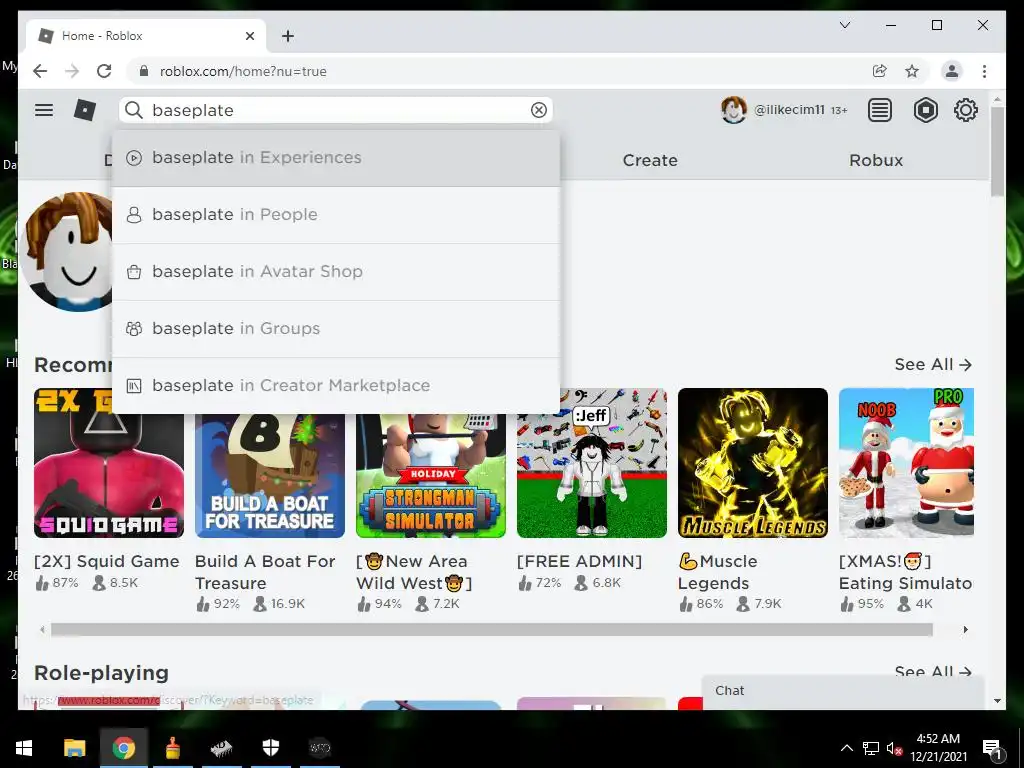Close the Home - Roblox tab
1024x768 pixels.
(x=249, y=36)
